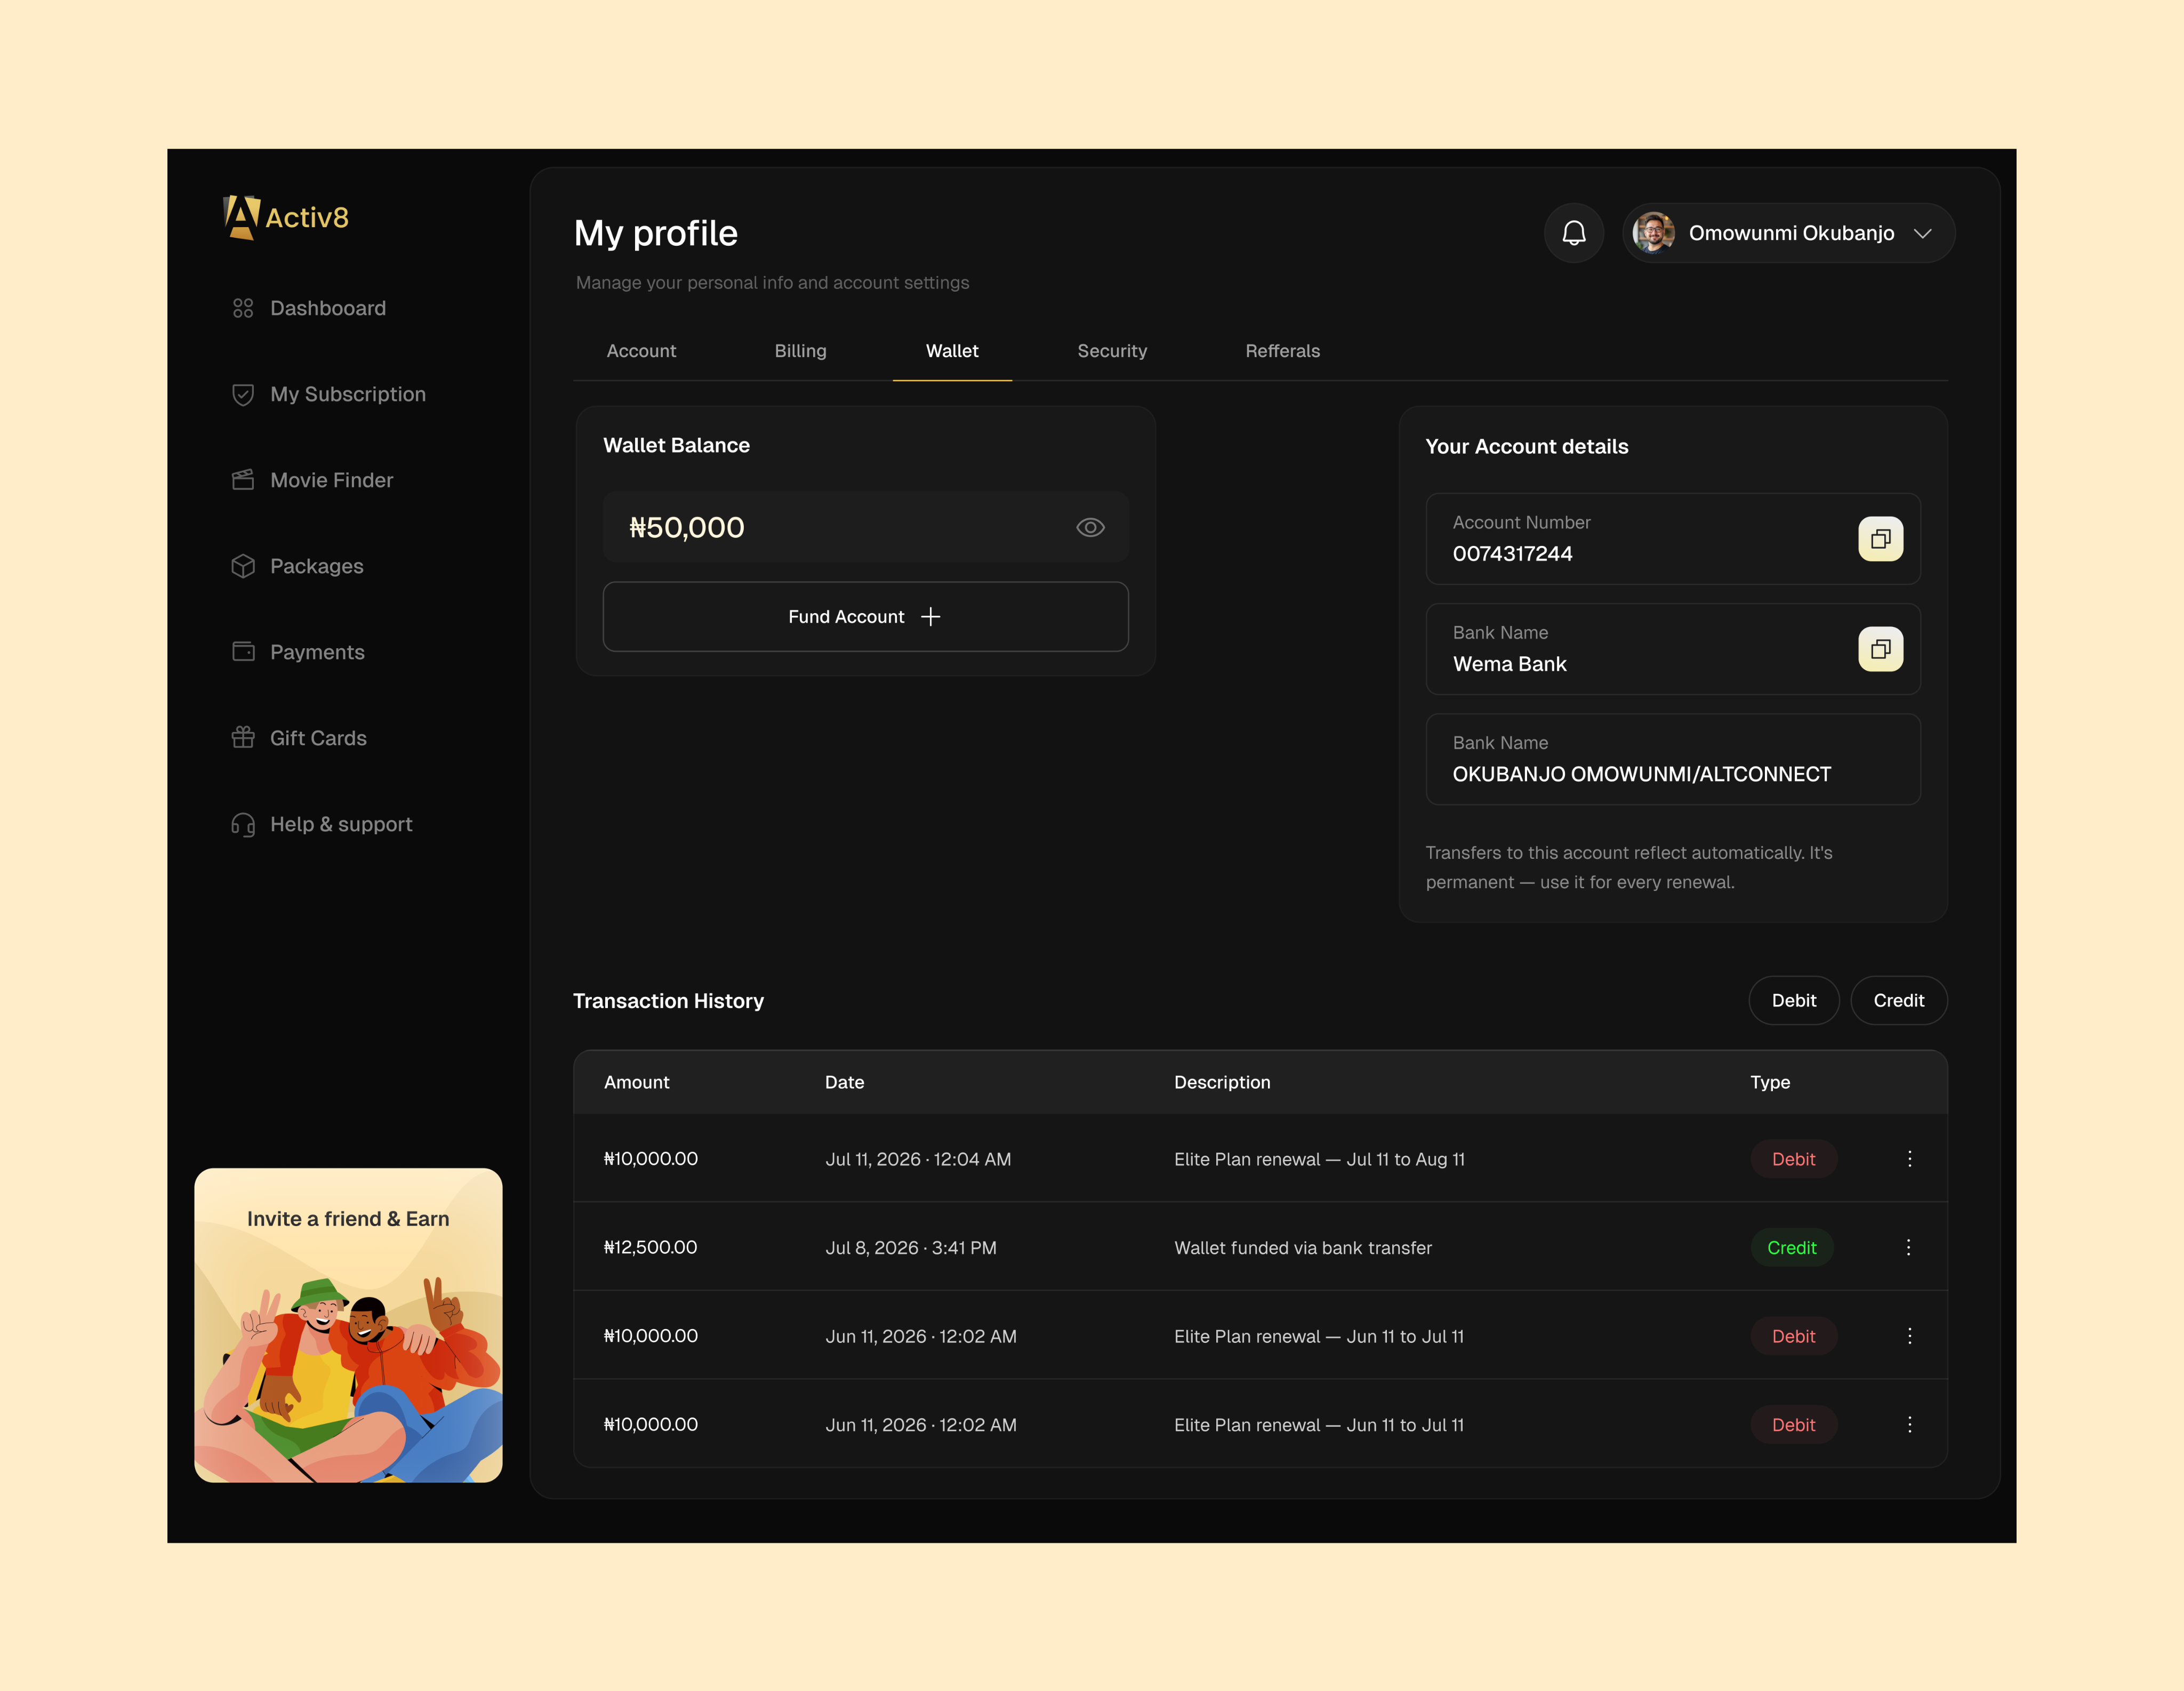Click the Jul 8, 2026 · 3:41 PM date
Image resolution: width=2184 pixels, height=1691 pixels.
click(x=910, y=1248)
